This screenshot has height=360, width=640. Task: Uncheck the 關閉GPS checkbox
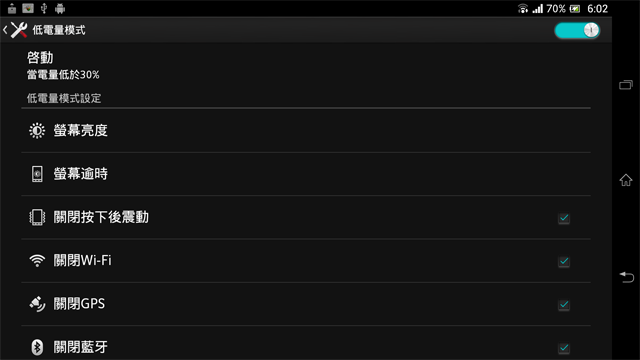click(564, 304)
